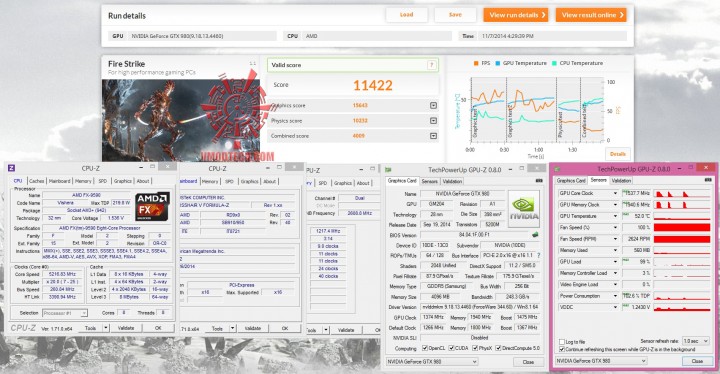Image resolution: width=720 pixels, height=374 pixels.
Task: Open Tools dropdown arrow in CPU-Z CPU window
Action: (x=106, y=328)
